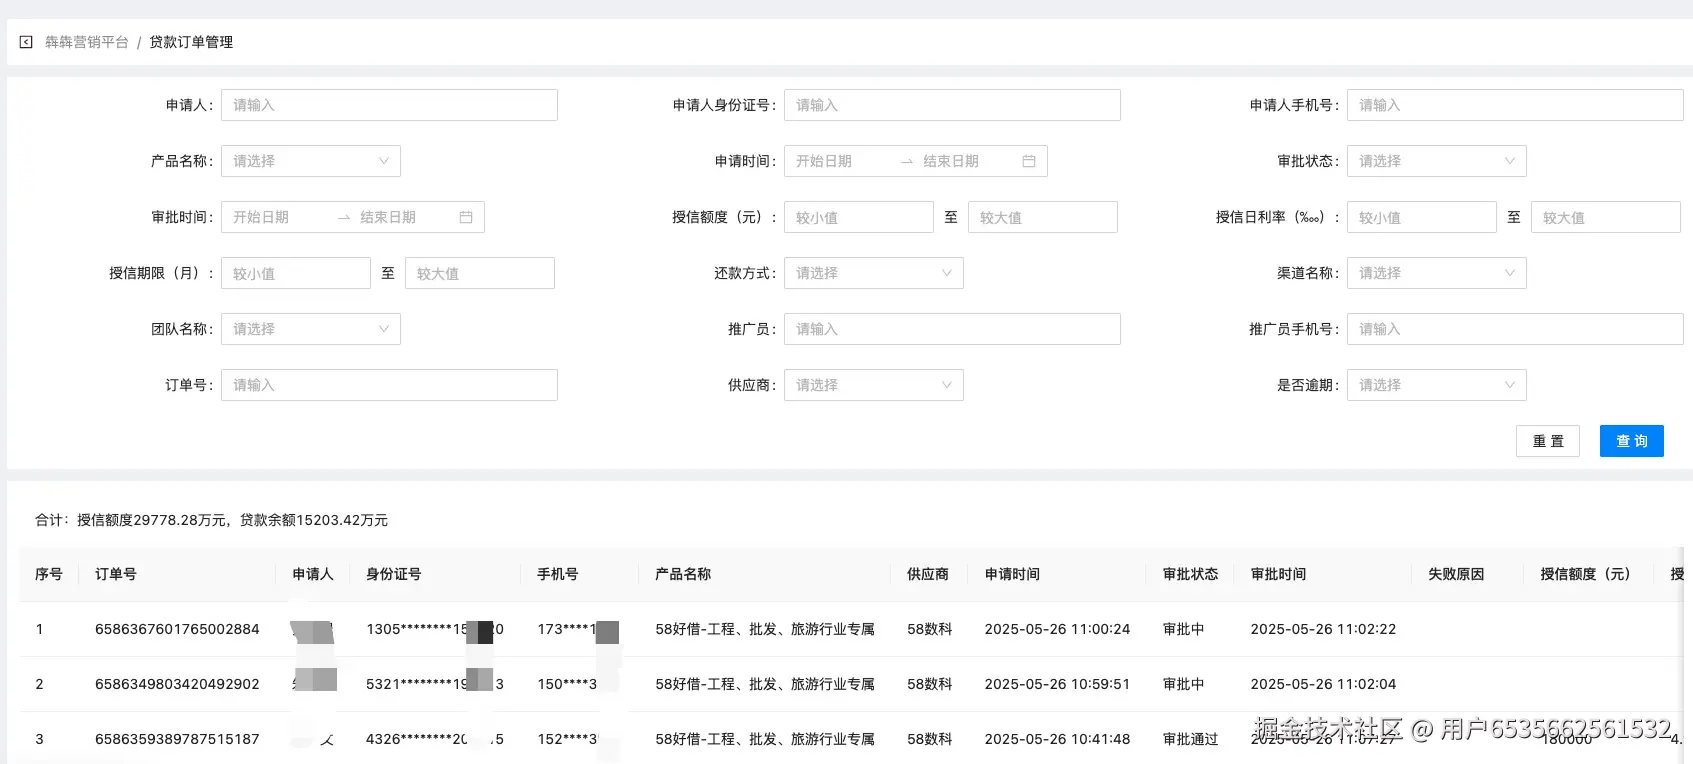Focus the 订单号 input field
The width and height of the screenshot is (1693, 764).
tap(389, 385)
